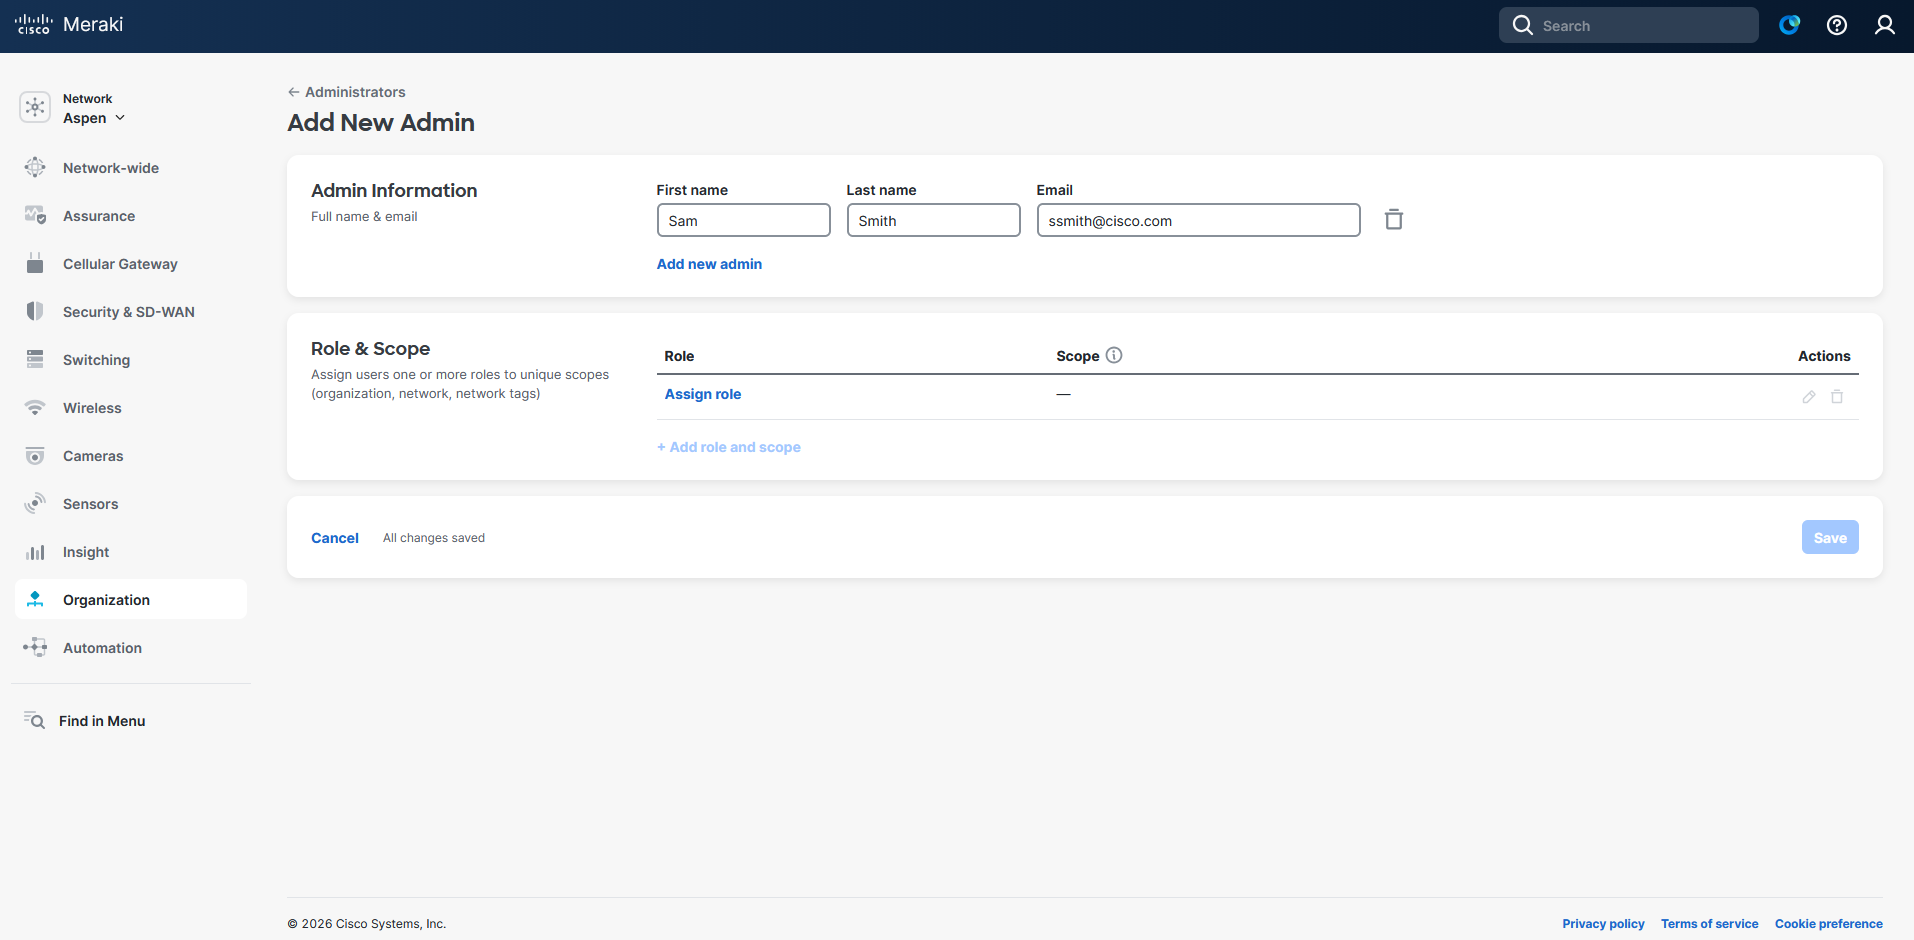The image size is (1914, 940).
Task: Click the trash icon in role row
Action: (1837, 397)
